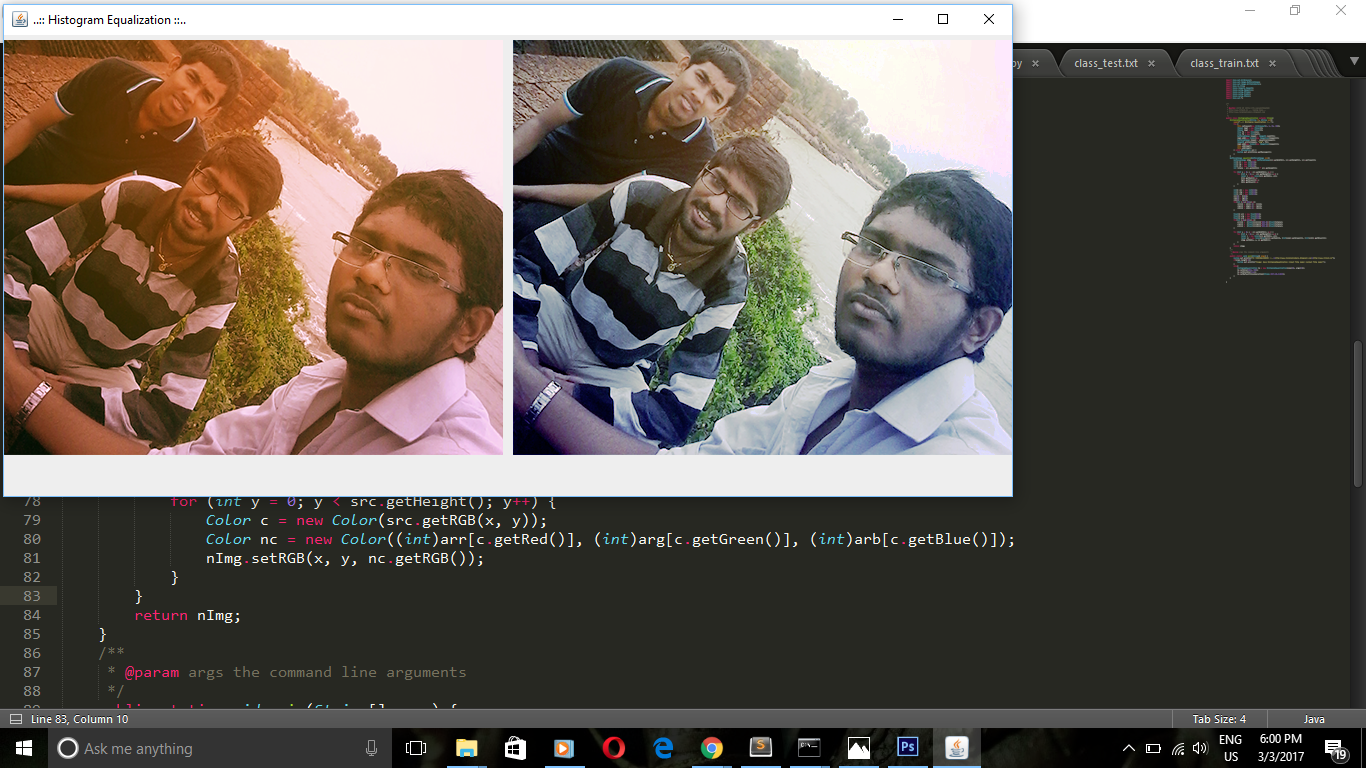This screenshot has height=768, width=1366.
Task: Switch to the class_test.txt tab
Action: [x=1106, y=63]
